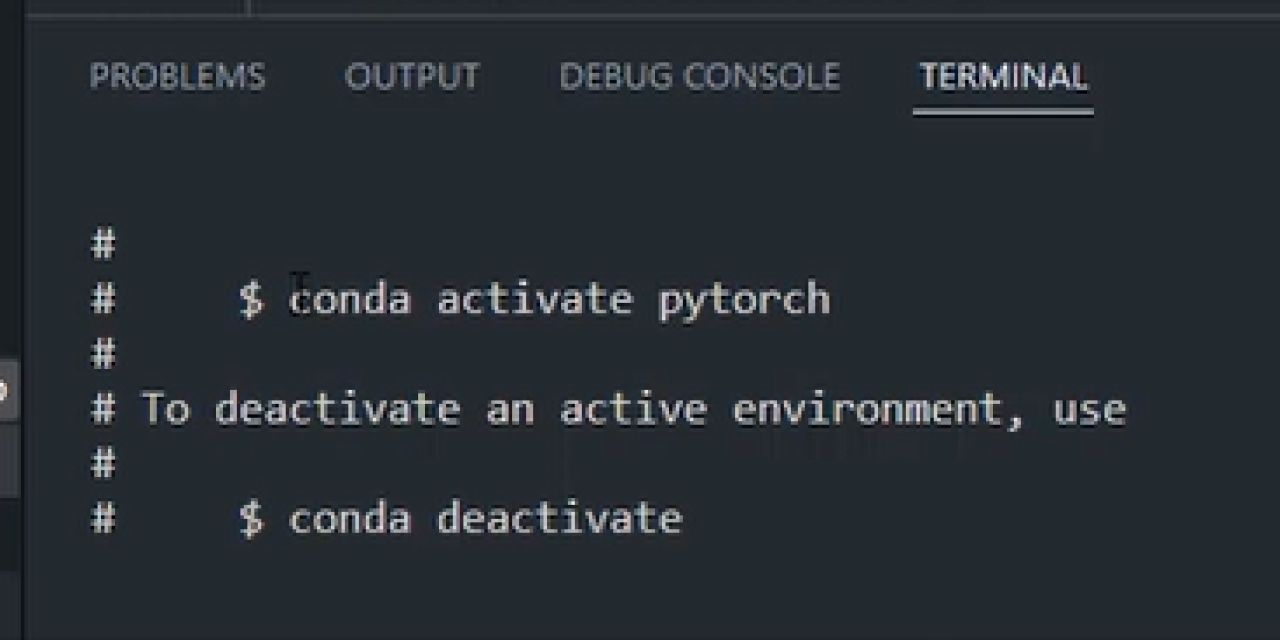This screenshot has width=1280, height=640.
Task: Click "conda" in the conda deactivate line
Action: pos(350,519)
